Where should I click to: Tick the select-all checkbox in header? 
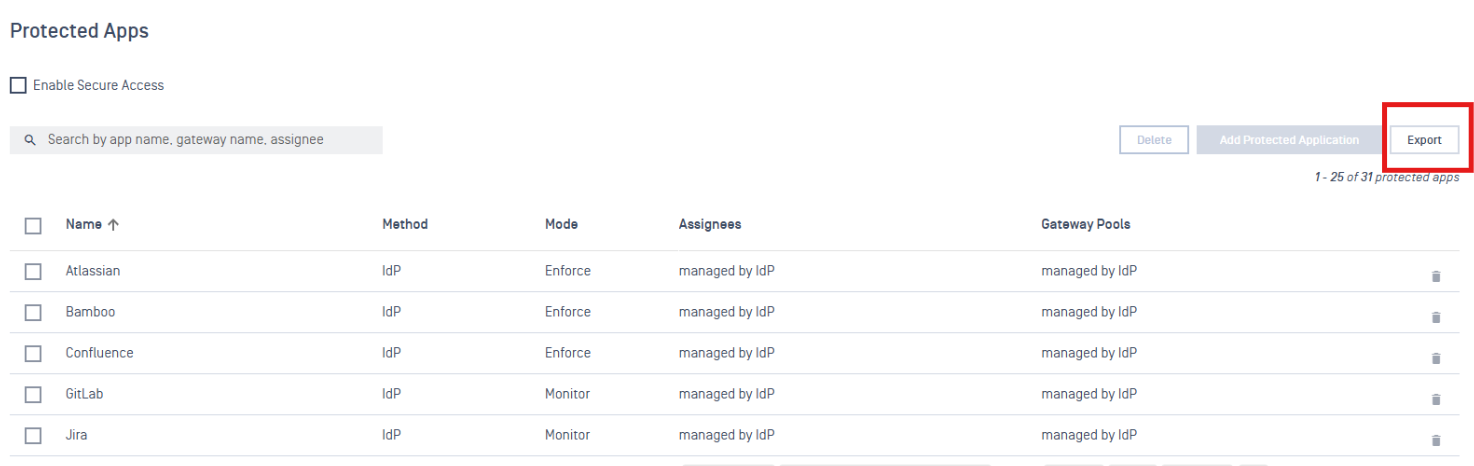click(x=33, y=226)
